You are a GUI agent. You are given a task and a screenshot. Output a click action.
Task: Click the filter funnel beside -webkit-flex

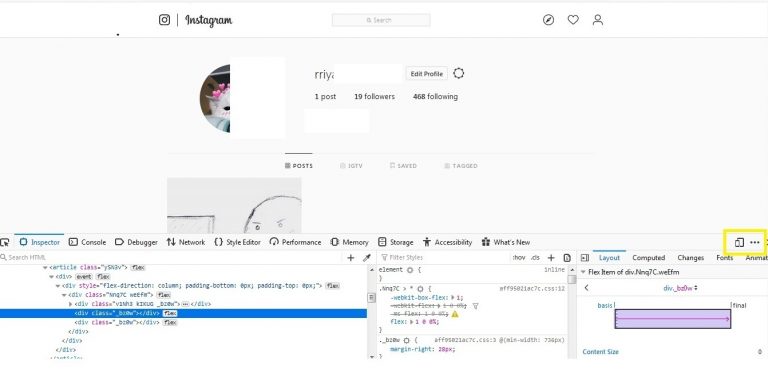point(475,306)
